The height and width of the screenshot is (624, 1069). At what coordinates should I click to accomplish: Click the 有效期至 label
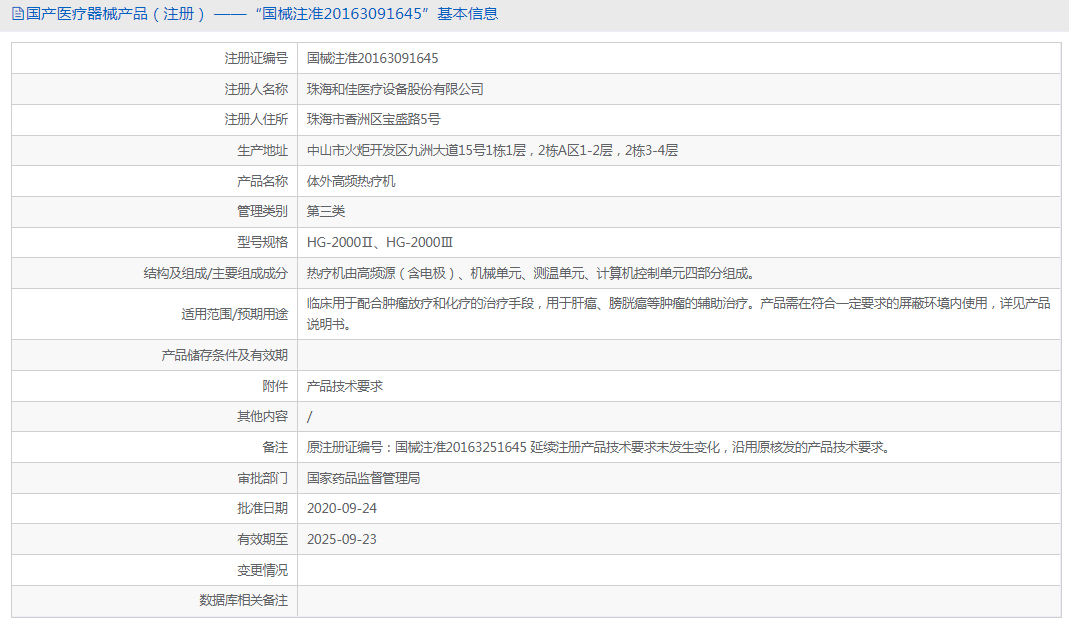(262, 539)
